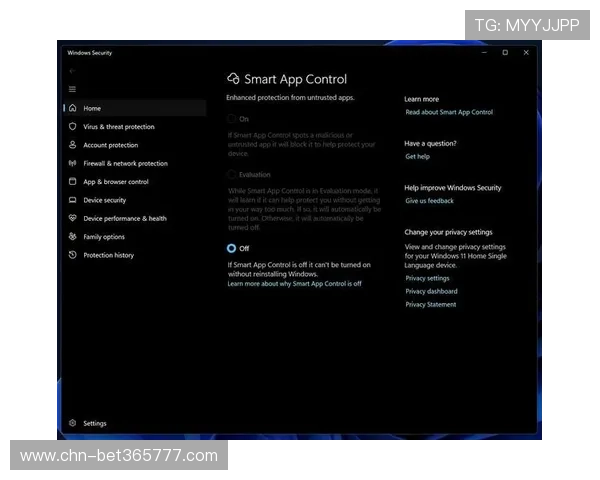Image resolution: width=600 pixels, height=480 pixels.
Task: Open the Privacy dashboard link
Action: tap(431, 291)
